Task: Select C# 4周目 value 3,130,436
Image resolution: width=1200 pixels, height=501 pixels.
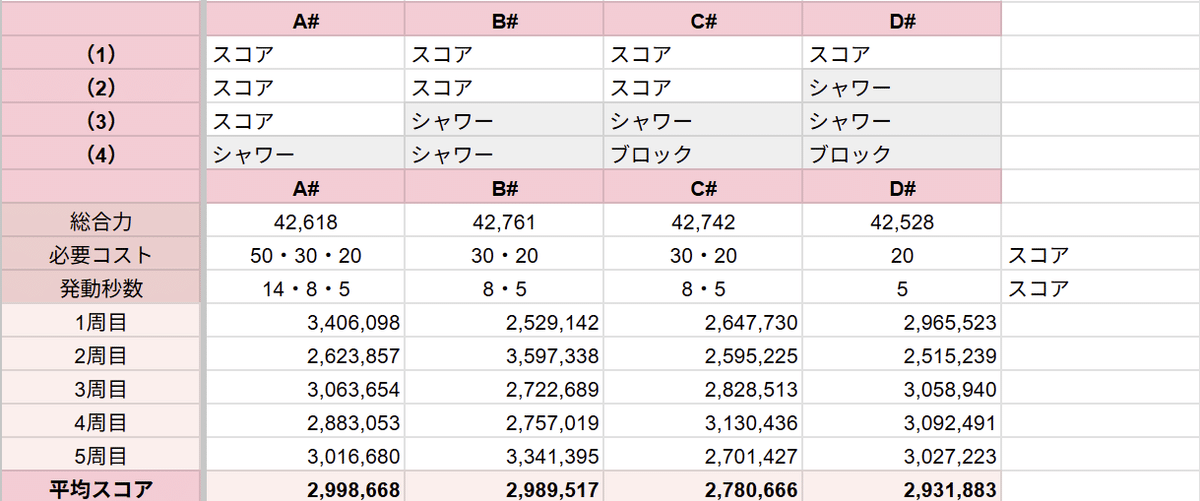Action: (703, 422)
